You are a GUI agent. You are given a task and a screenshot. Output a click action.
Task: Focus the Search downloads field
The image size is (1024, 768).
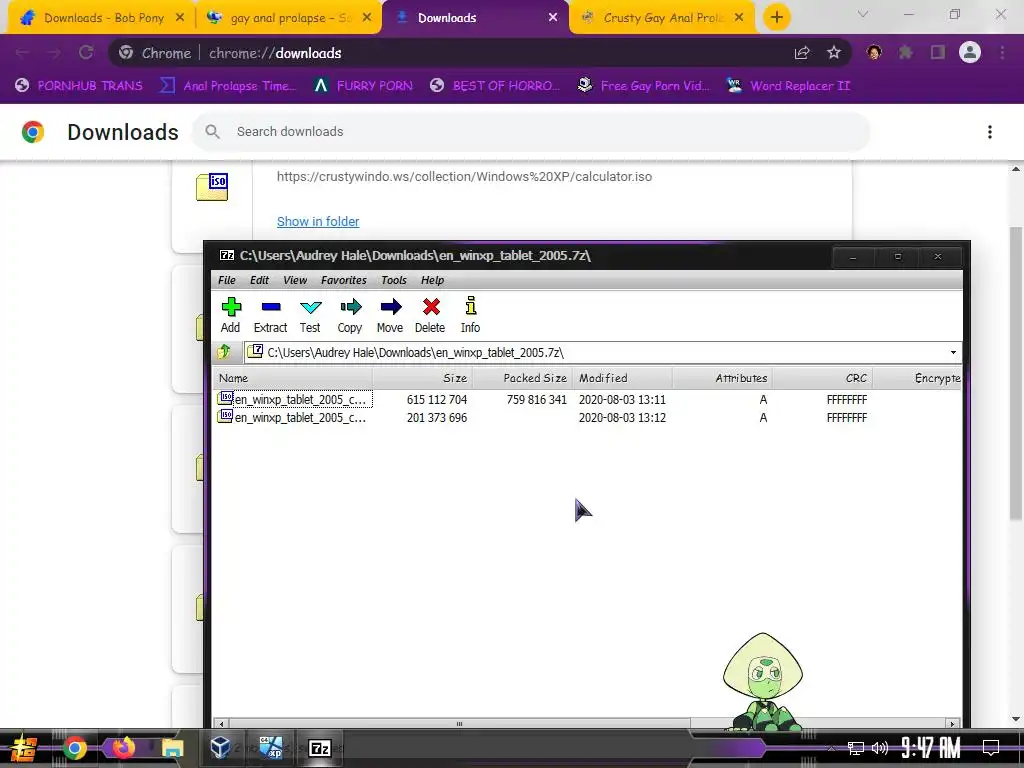click(x=531, y=131)
